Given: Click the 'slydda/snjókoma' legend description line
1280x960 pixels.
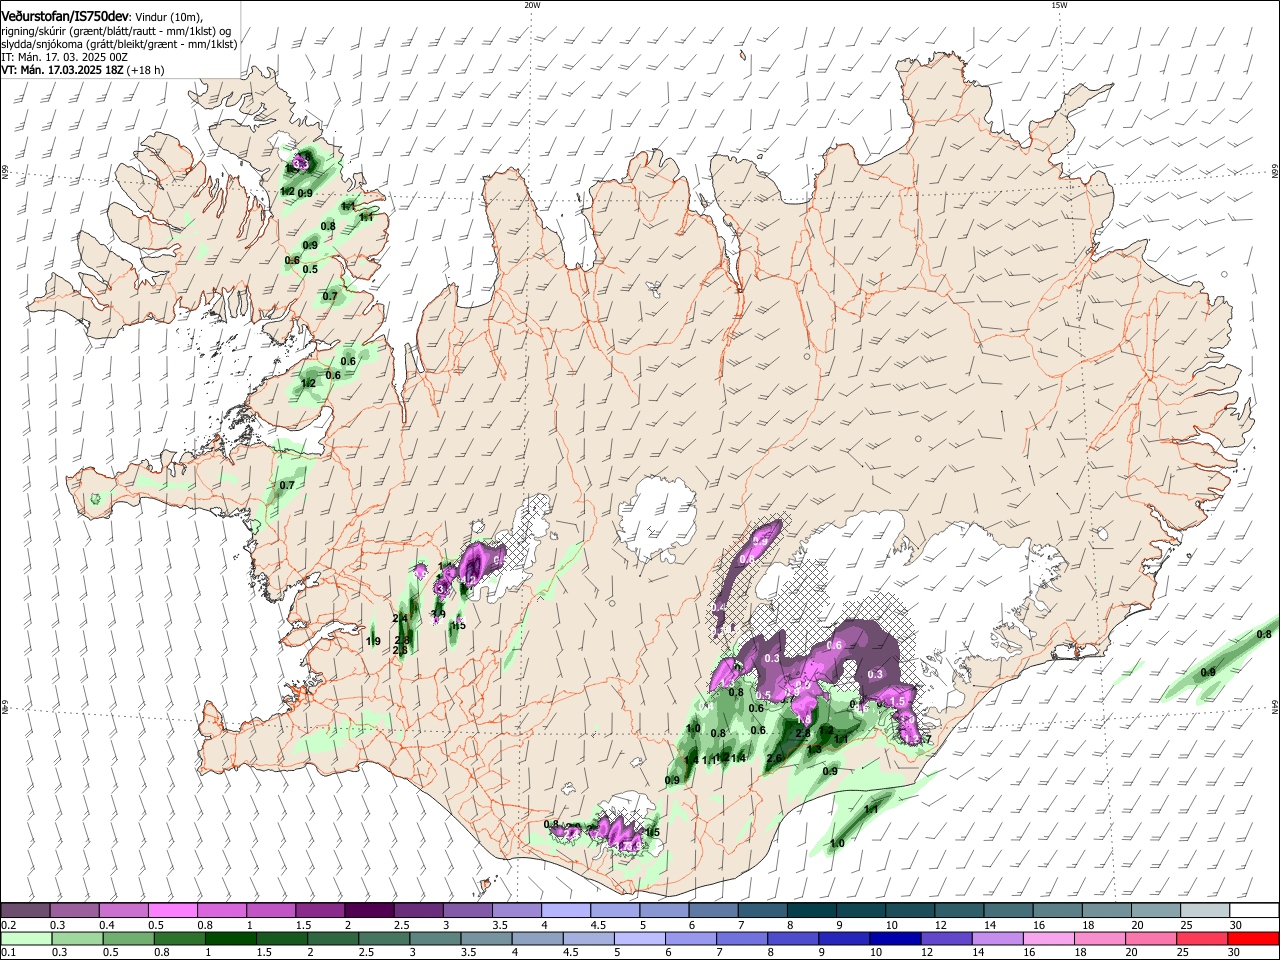Looking at the screenshot, I should click(119, 44).
